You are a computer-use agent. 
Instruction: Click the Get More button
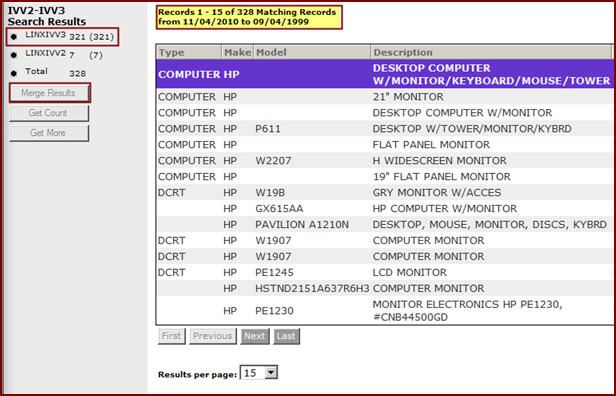coord(49,133)
